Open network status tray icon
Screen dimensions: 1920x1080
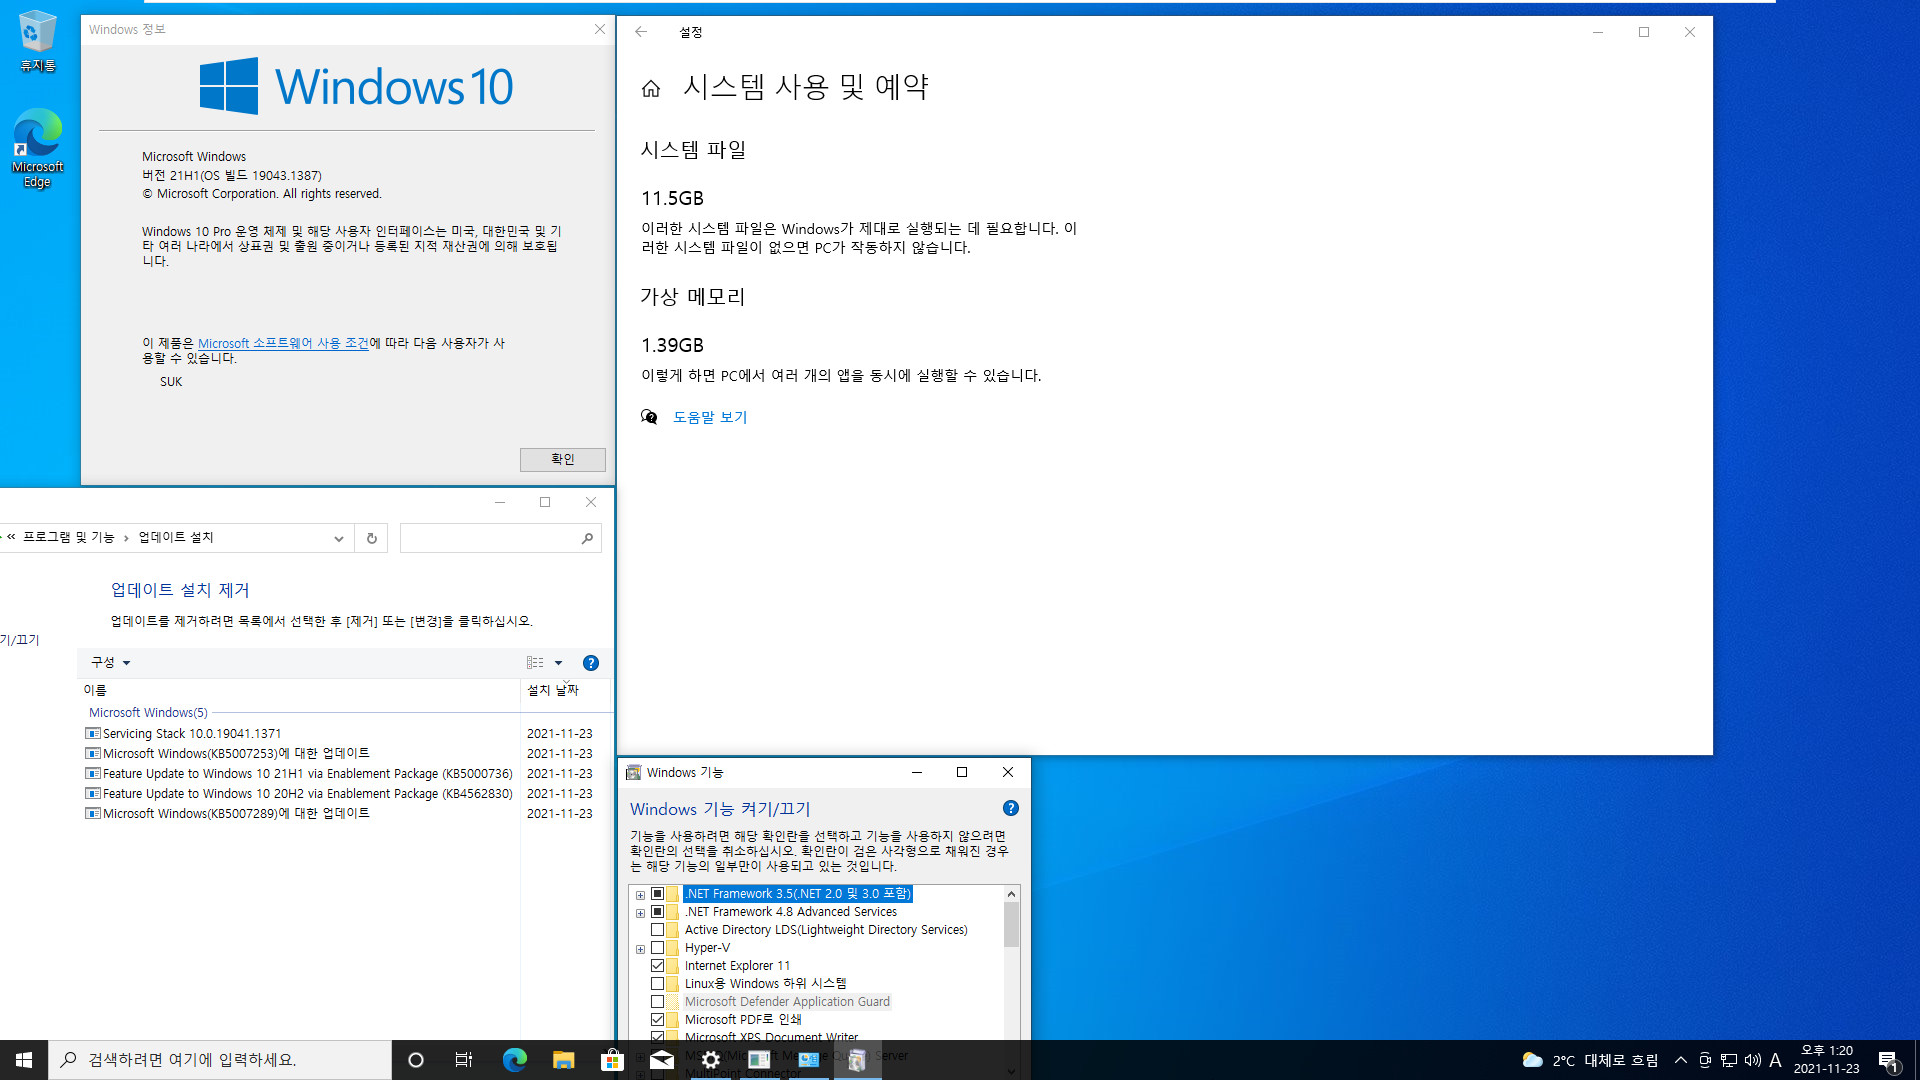[x=1729, y=1060]
